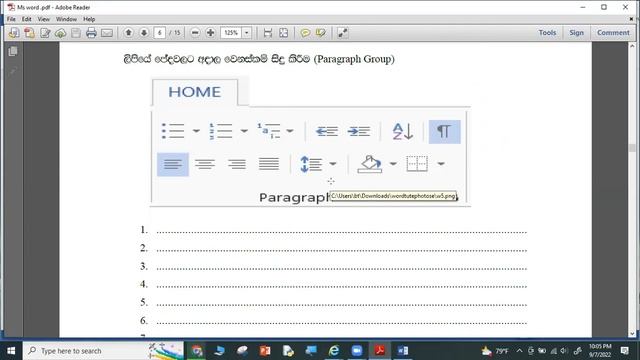The height and width of the screenshot is (360, 640).
Task: Zoom out with the minus button
Action: [x=195, y=33]
